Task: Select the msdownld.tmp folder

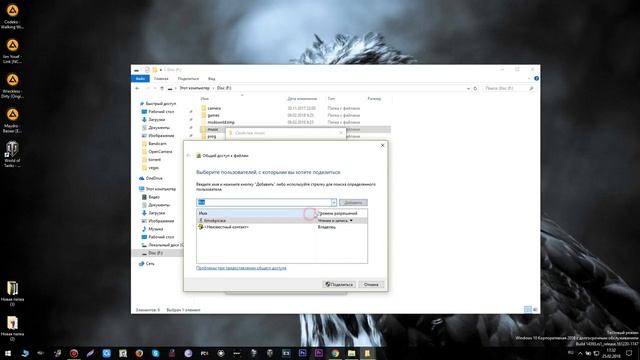Action: coord(221,122)
